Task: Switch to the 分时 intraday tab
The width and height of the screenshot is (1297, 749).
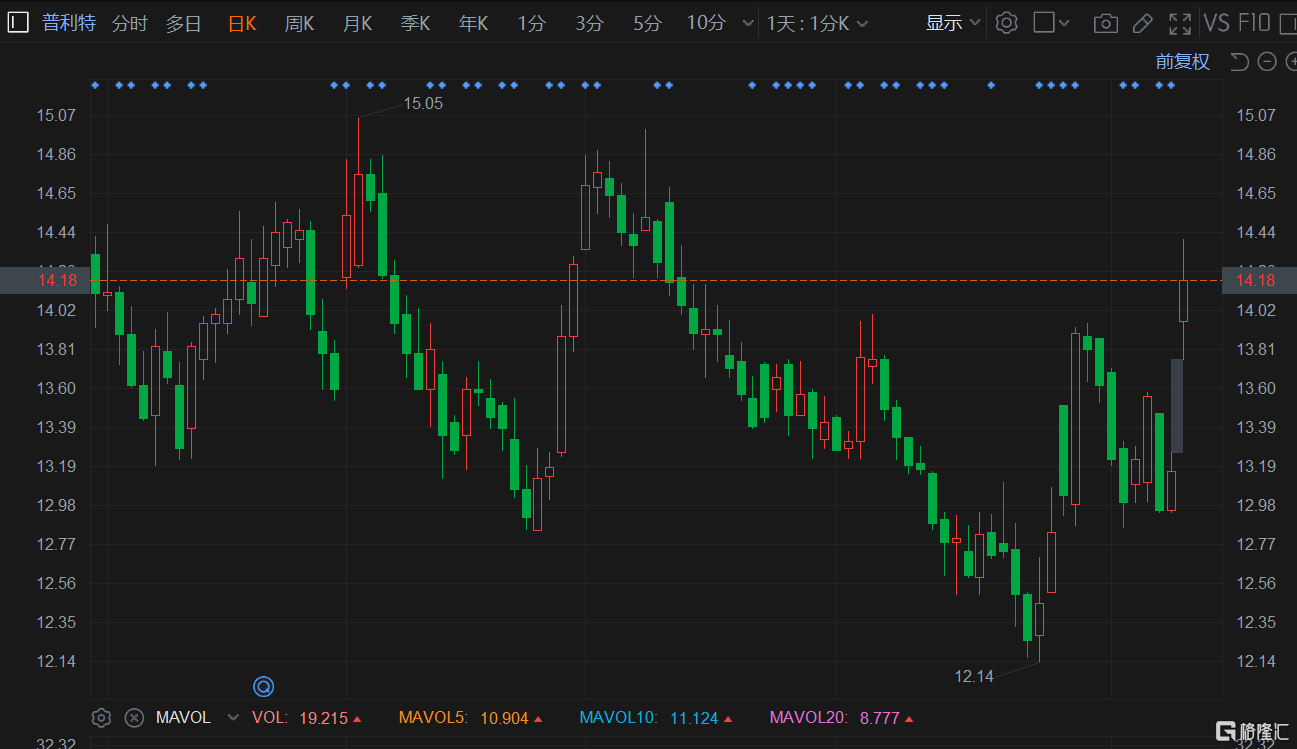Action: pyautogui.click(x=129, y=24)
